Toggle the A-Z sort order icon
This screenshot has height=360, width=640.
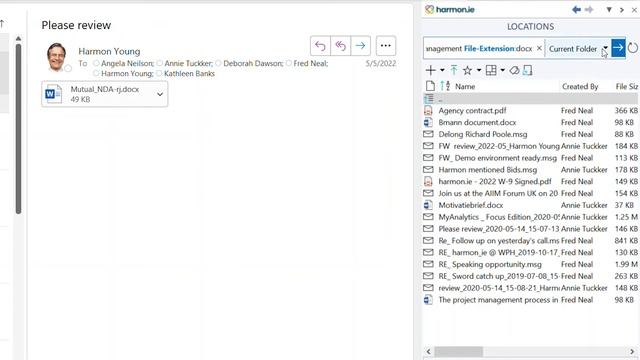[x=445, y=86]
